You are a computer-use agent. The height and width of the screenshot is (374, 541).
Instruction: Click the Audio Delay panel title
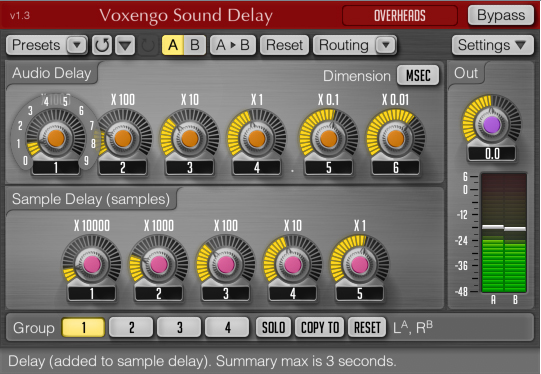(52, 73)
